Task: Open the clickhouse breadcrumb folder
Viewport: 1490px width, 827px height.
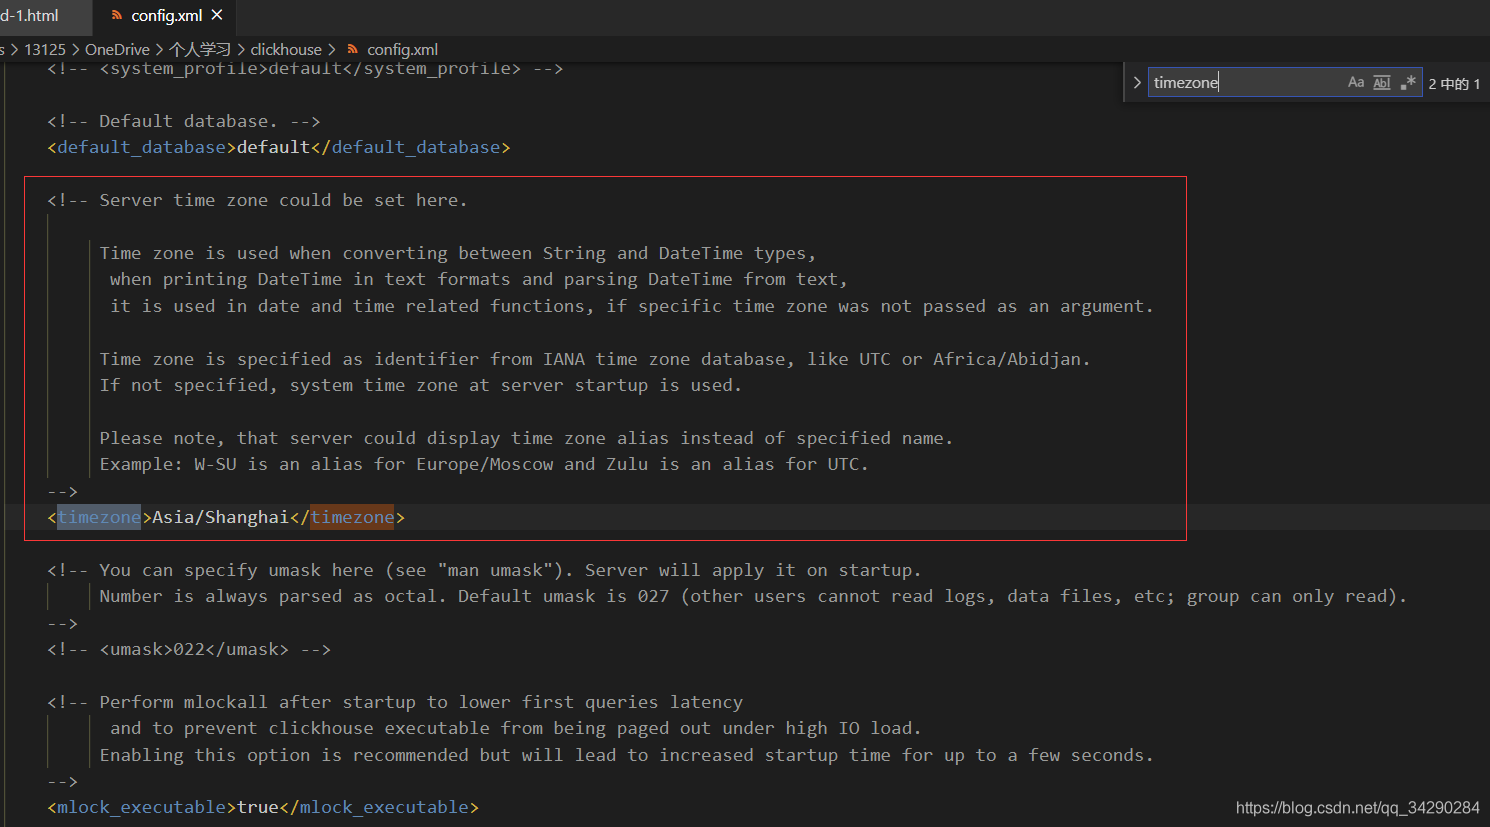Action: (286, 49)
